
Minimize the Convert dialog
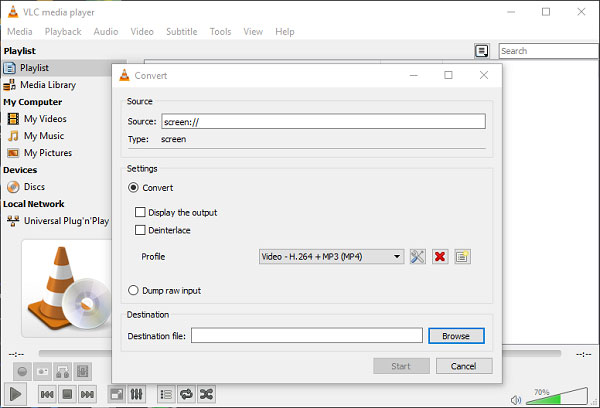pos(413,75)
